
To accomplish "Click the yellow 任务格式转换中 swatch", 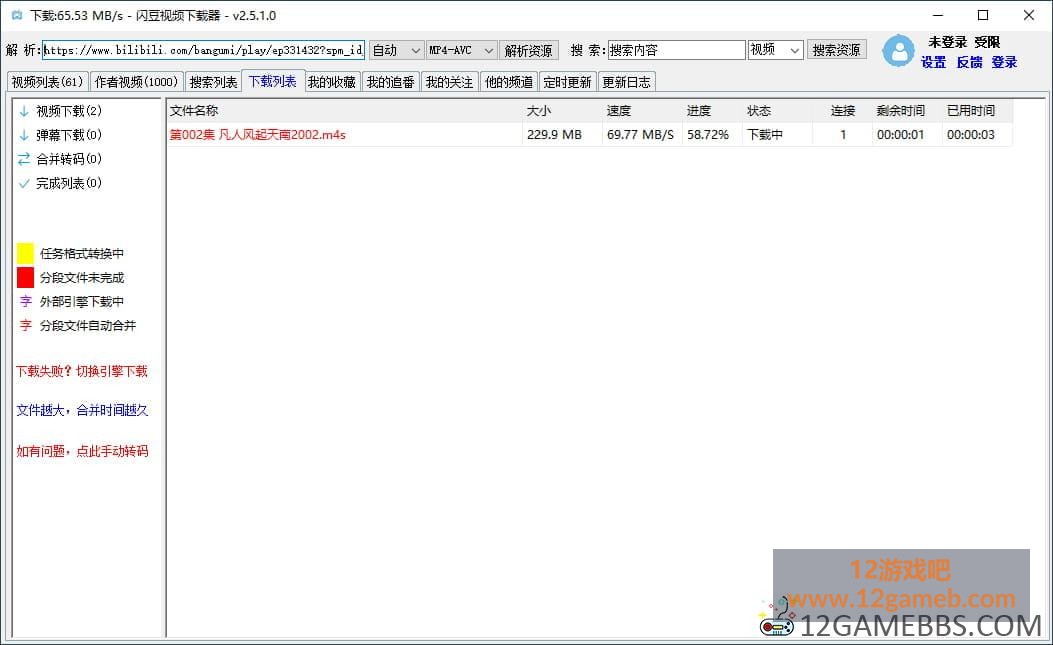I will pyautogui.click(x=26, y=253).
